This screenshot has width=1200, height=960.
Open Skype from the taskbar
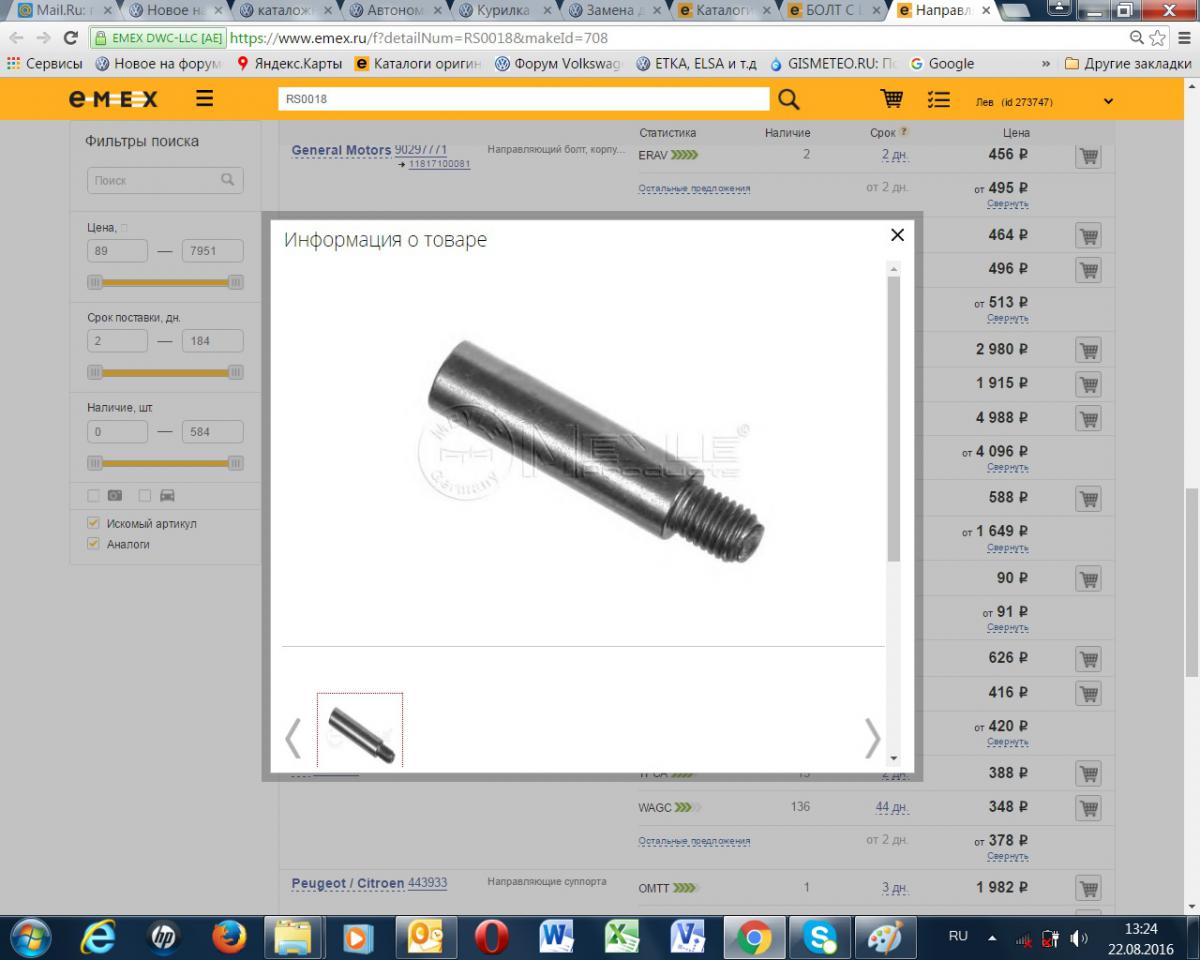point(820,936)
